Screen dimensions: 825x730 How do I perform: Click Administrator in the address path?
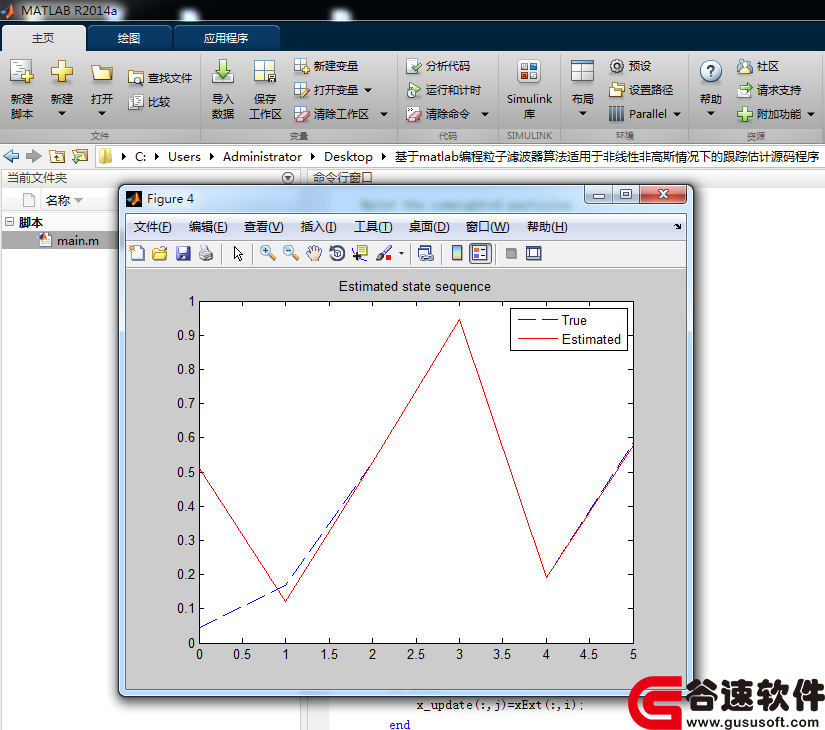(x=262, y=156)
